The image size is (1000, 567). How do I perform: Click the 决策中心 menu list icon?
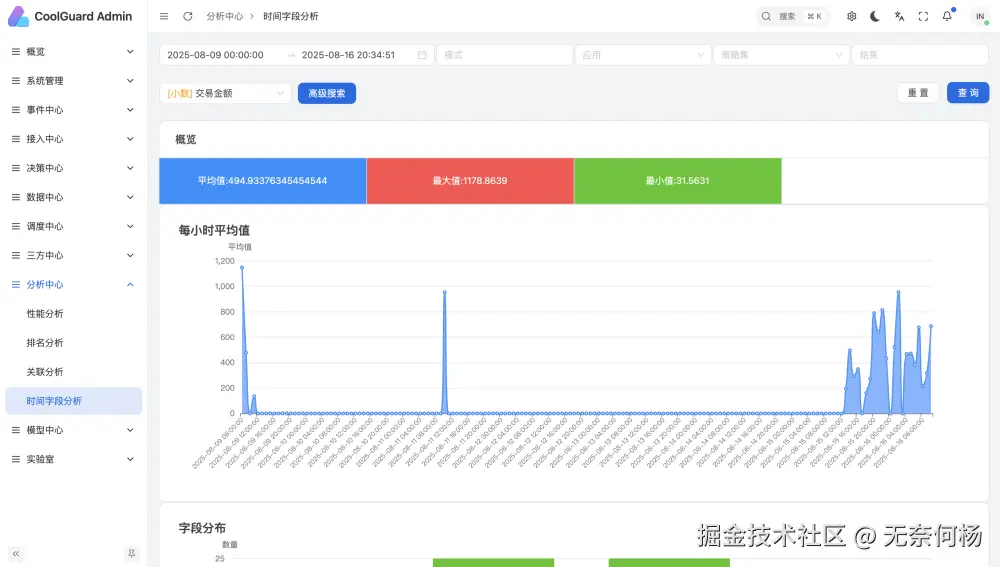16,168
